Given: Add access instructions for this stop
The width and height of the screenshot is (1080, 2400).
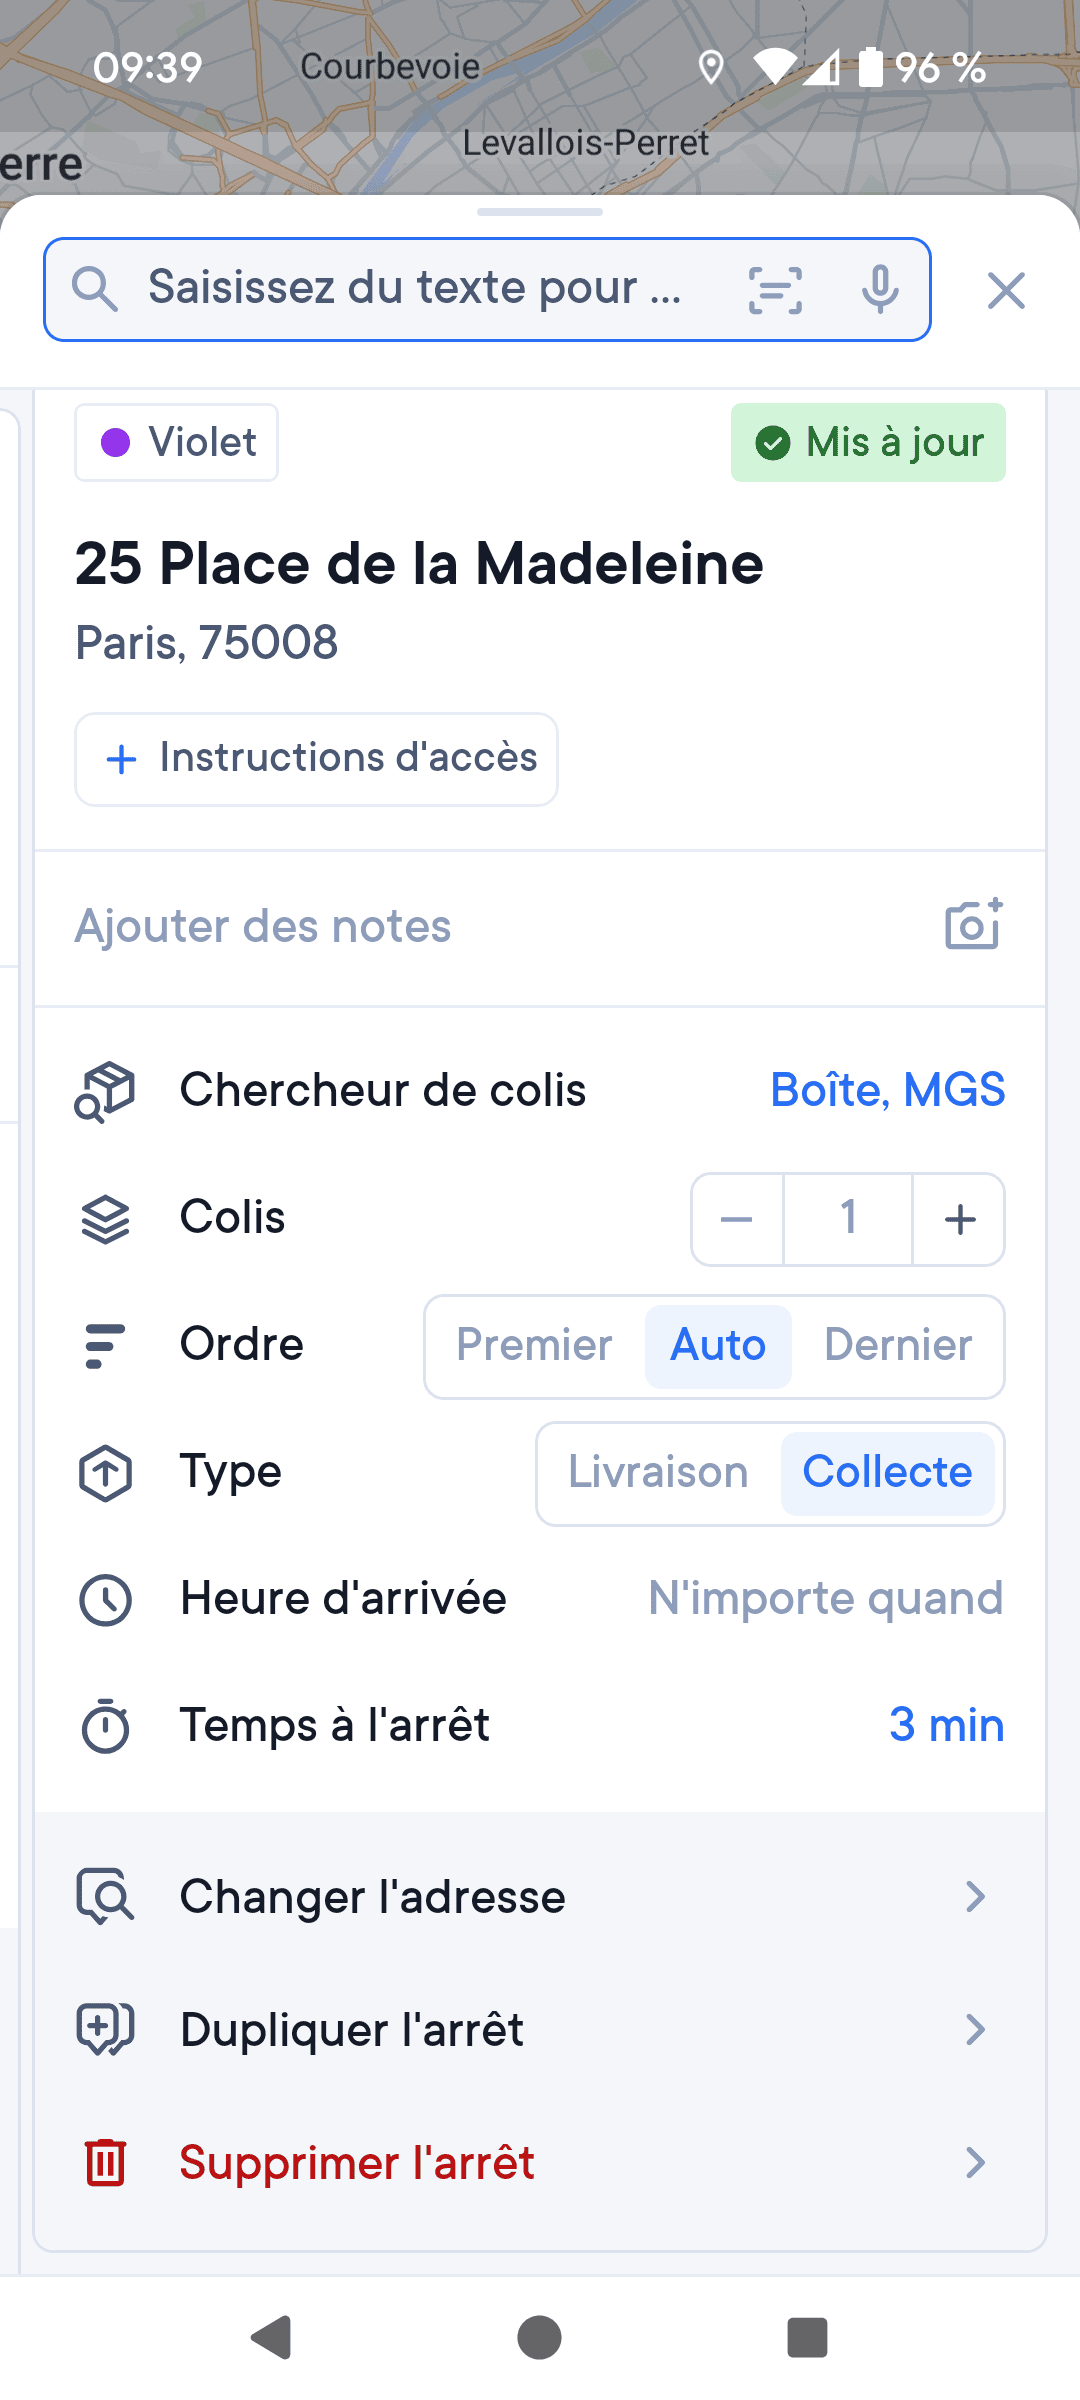Looking at the screenshot, I should click(x=317, y=758).
